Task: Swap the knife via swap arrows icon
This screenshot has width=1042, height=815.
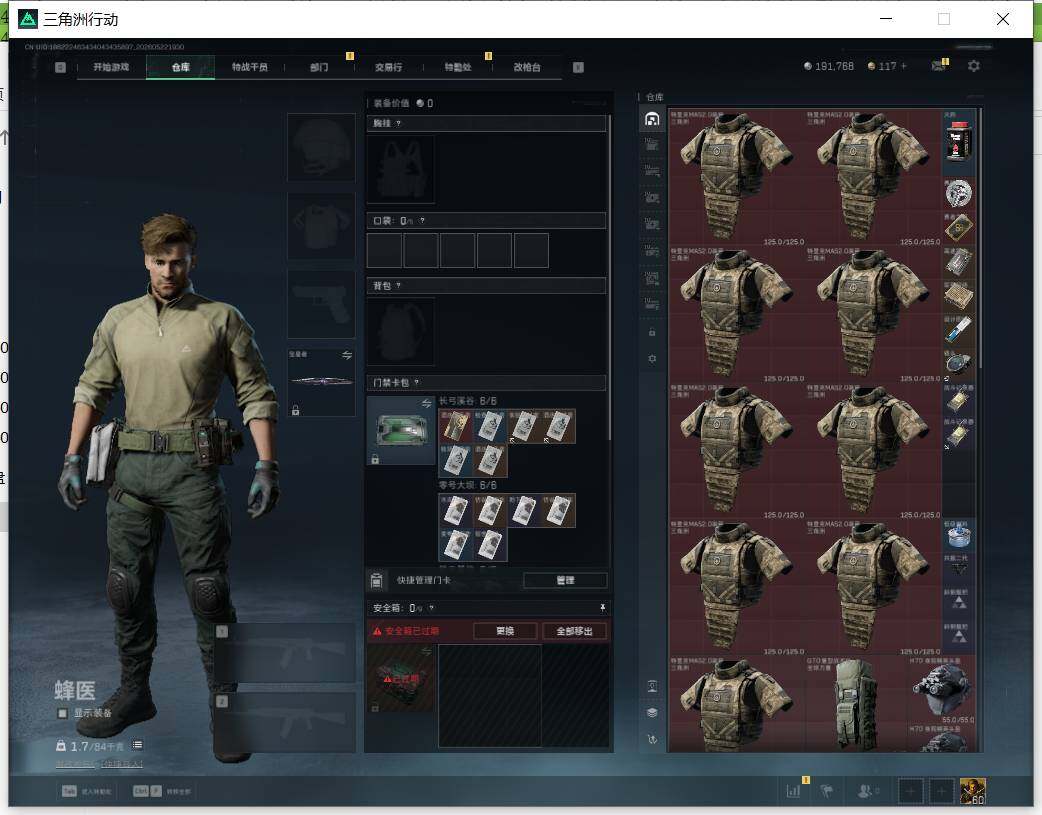Action: (347, 355)
